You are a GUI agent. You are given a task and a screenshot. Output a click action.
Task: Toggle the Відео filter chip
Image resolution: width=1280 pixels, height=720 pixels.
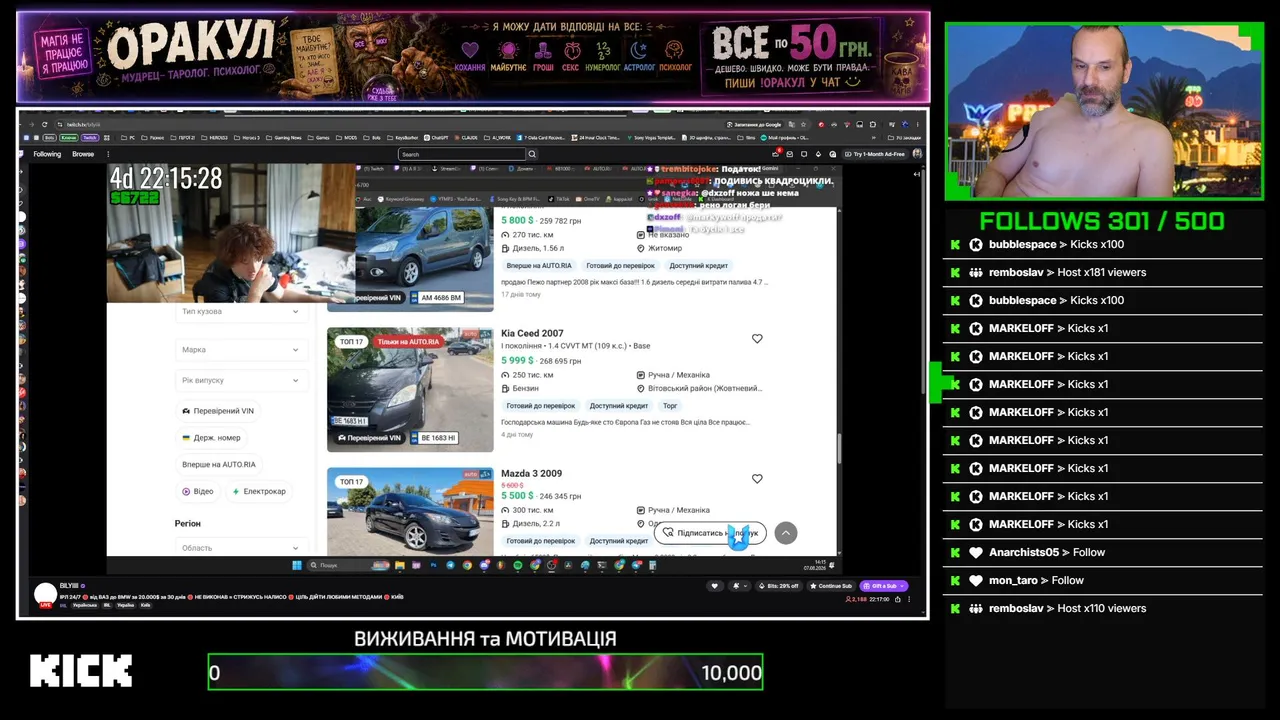[x=198, y=492]
